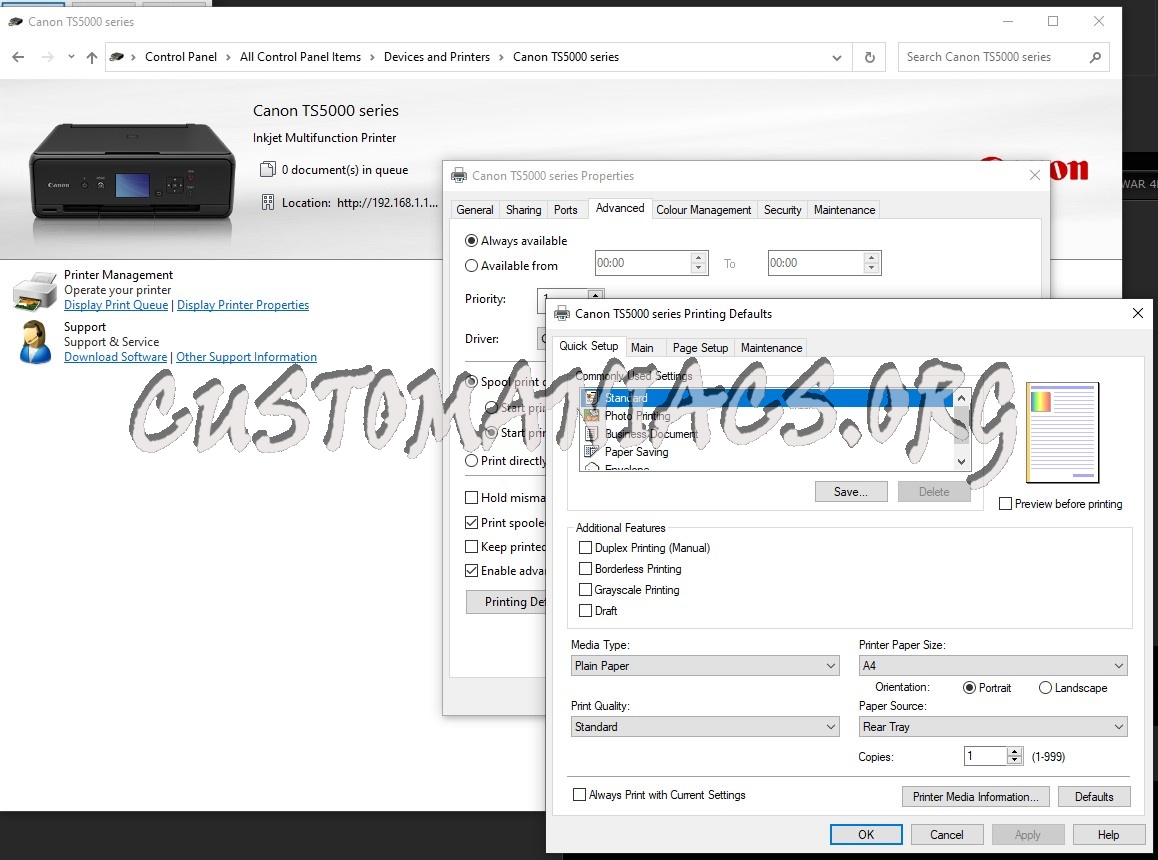Open Colour Management tab
Image resolution: width=1158 pixels, height=860 pixels.
coord(704,210)
